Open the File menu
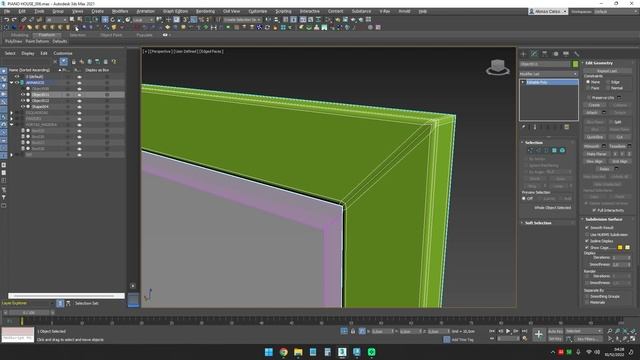This screenshot has width=640, height=360. 7,11
